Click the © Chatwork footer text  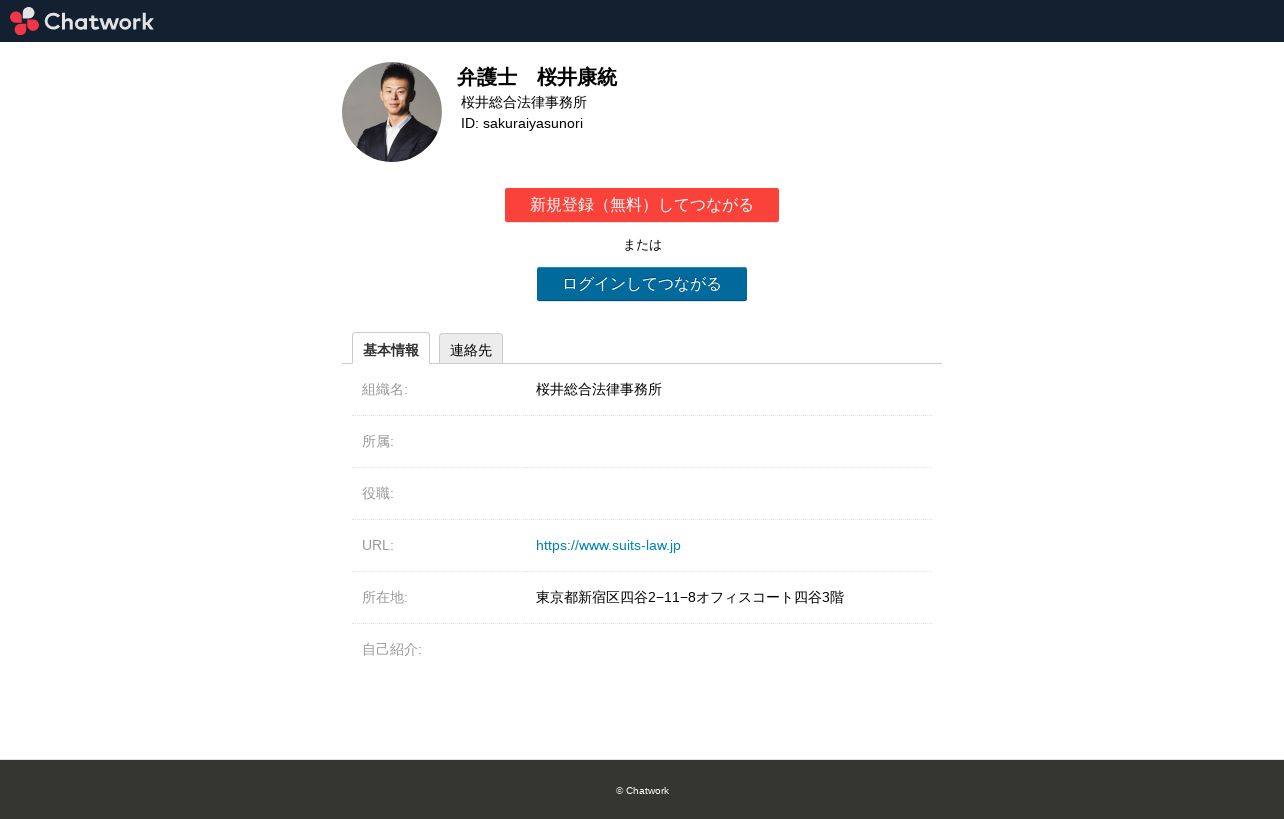(x=642, y=791)
